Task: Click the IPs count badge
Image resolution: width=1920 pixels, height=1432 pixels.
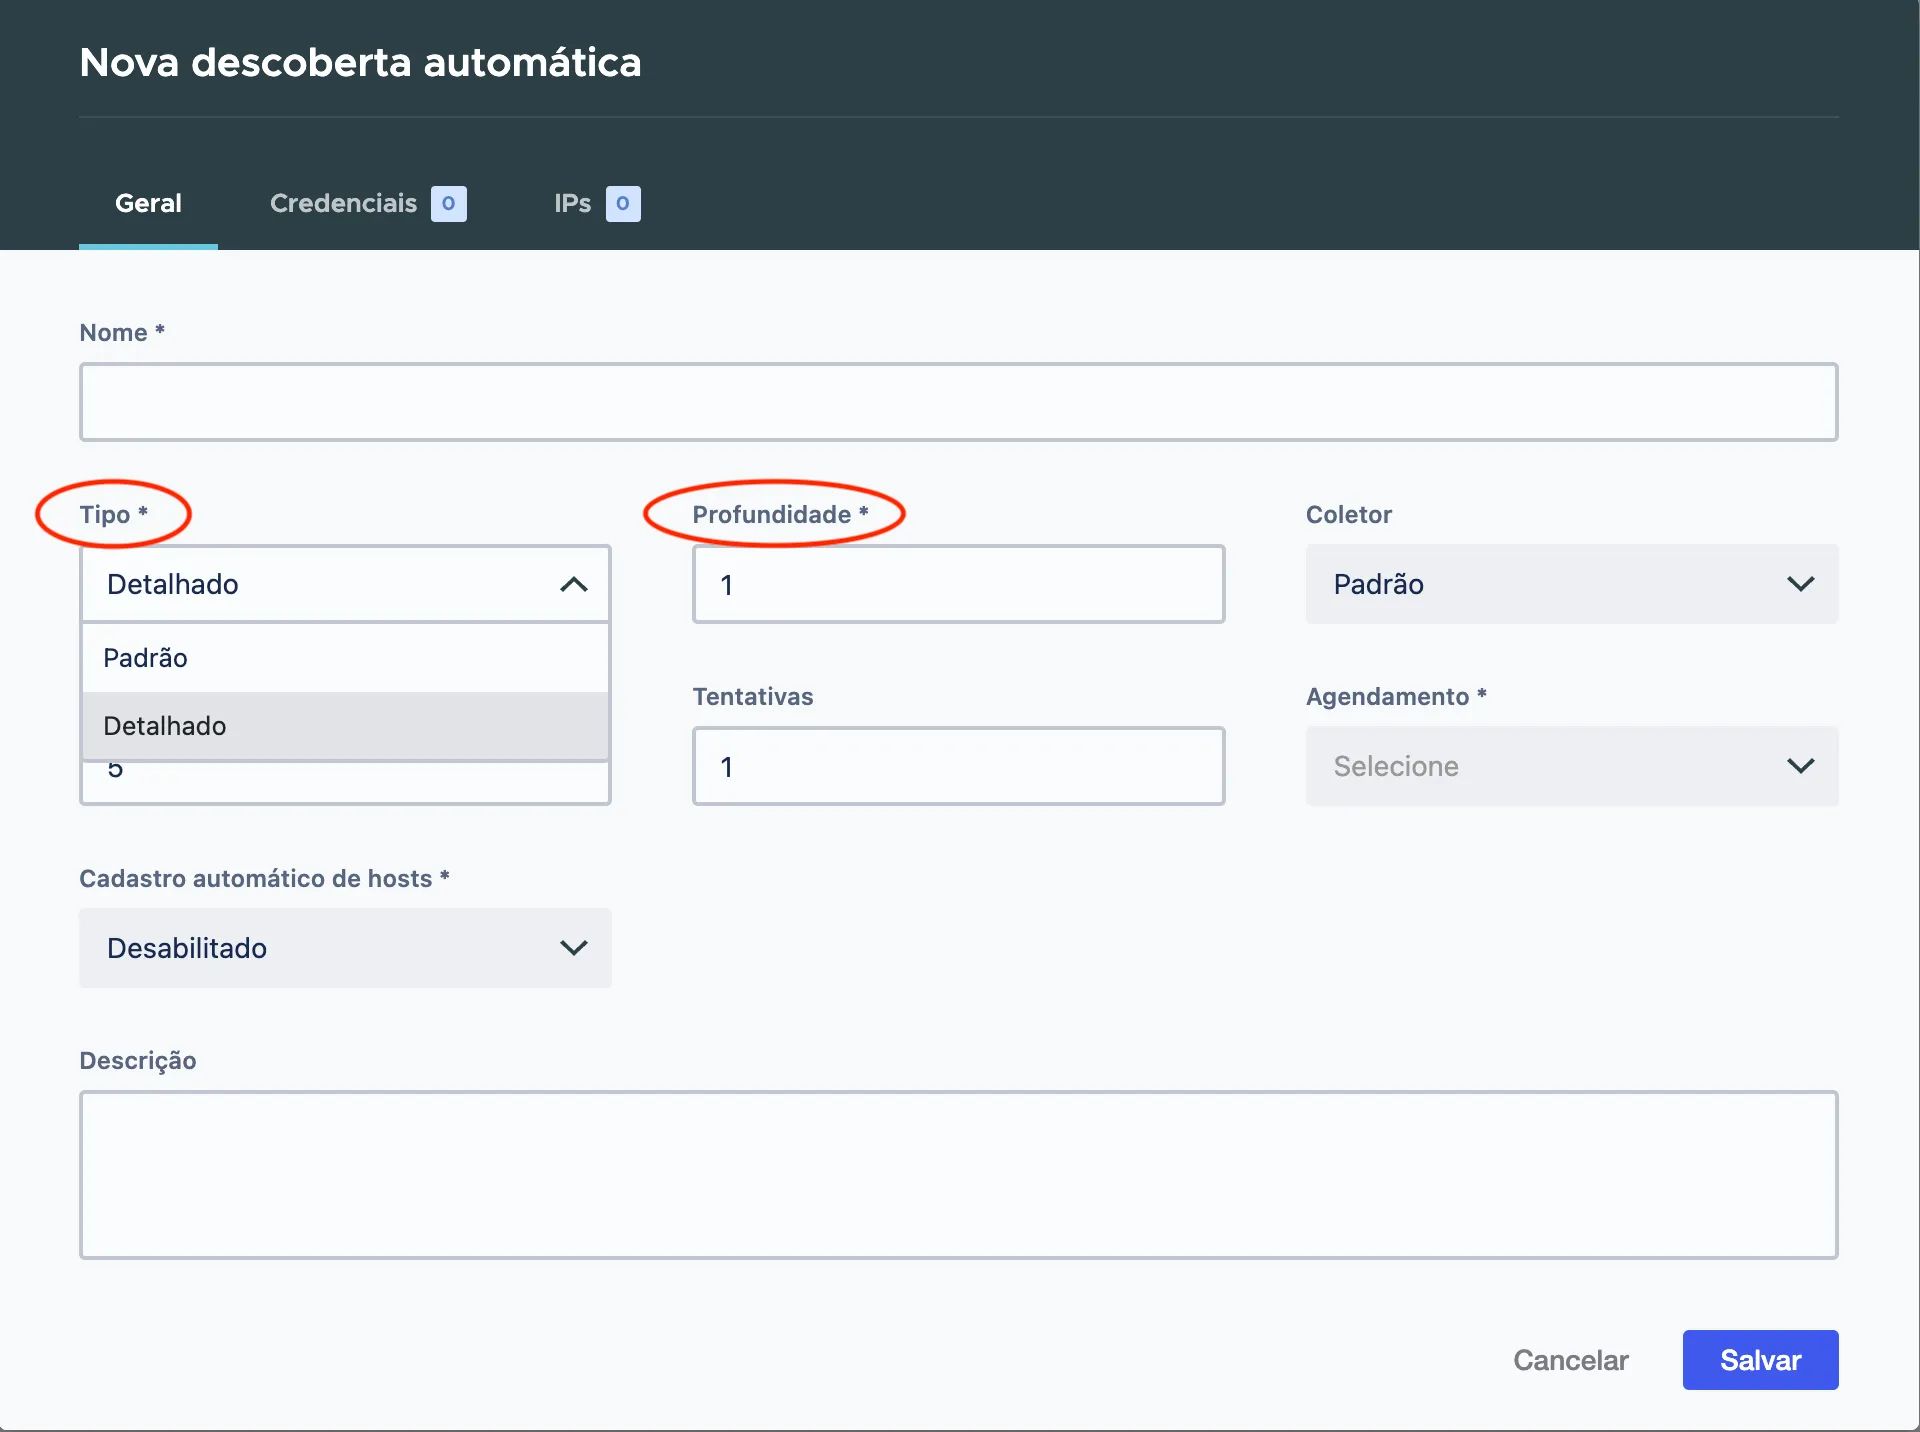Action: [623, 204]
